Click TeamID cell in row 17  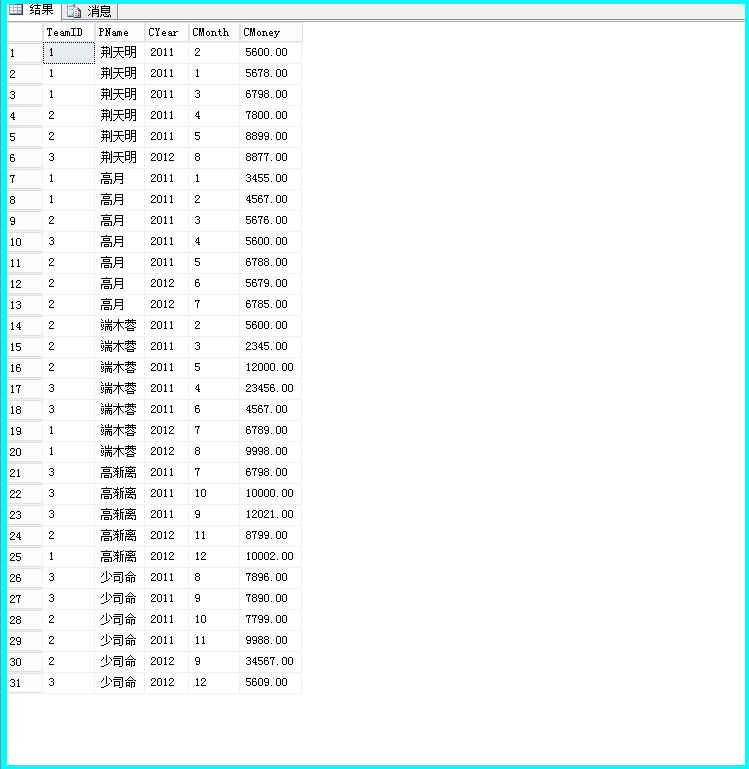[x=69, y=388]
